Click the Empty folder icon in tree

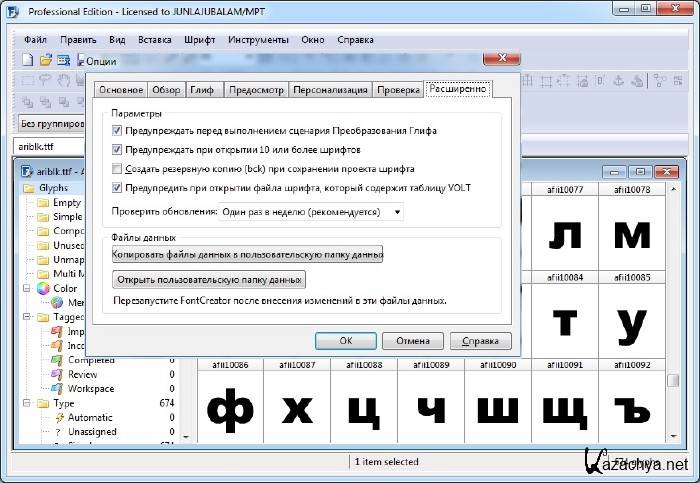[43, 202]
